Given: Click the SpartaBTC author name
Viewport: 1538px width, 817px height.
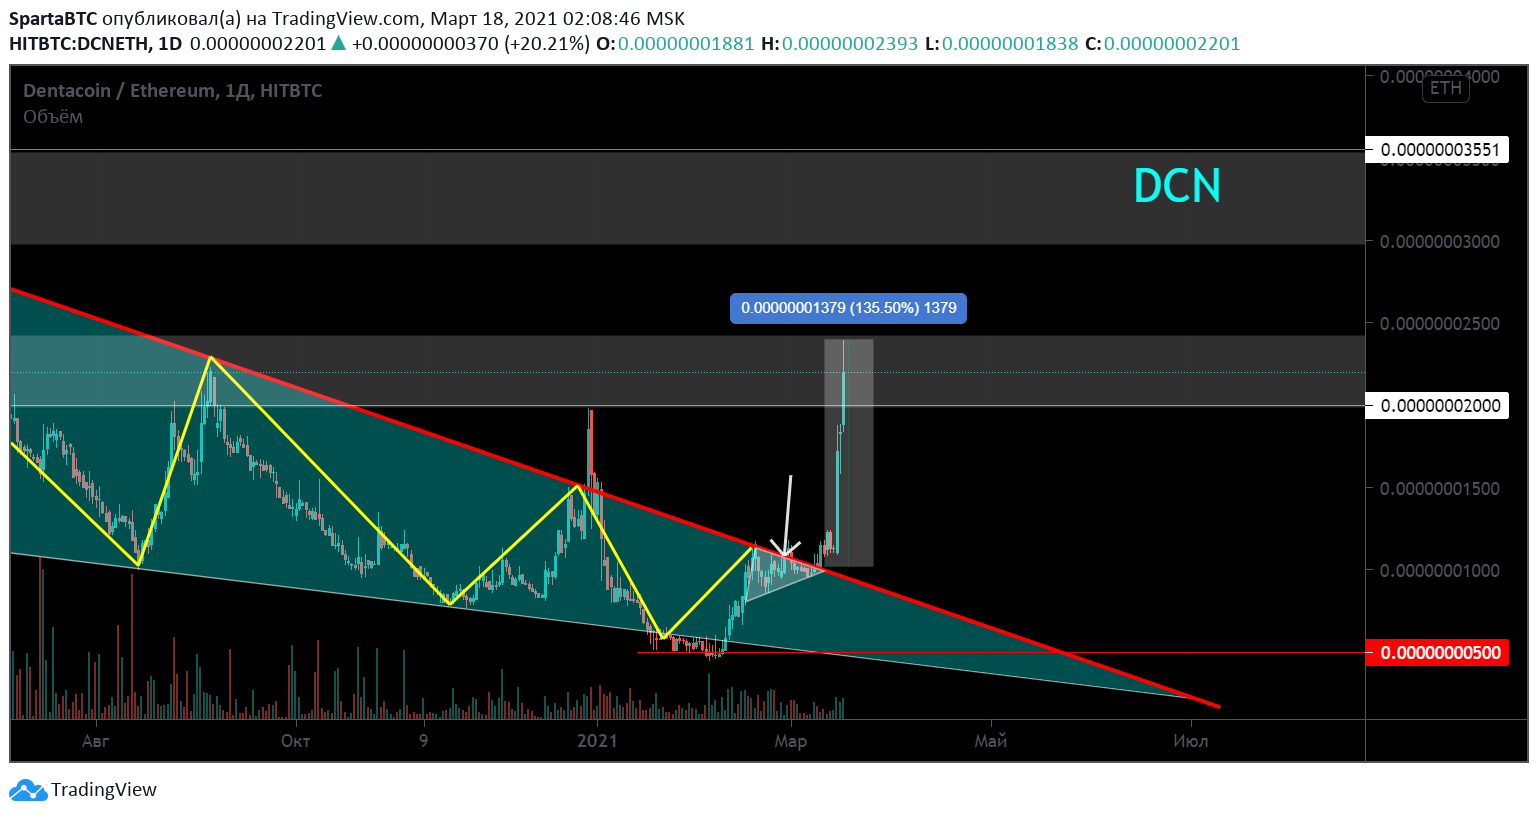Looking at the screenshot, I should pyautogui.click(x=53, y=19).
